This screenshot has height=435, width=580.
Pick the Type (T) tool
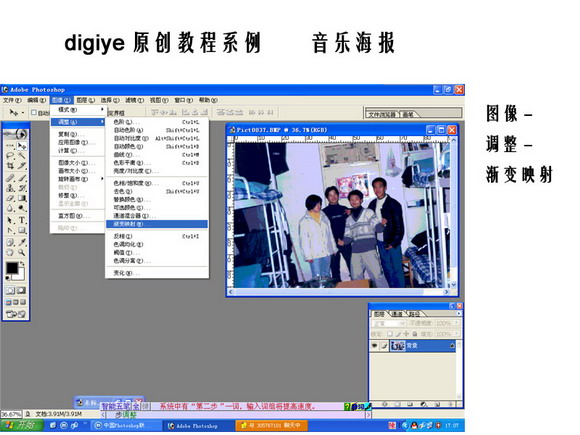tap(22, 220)
